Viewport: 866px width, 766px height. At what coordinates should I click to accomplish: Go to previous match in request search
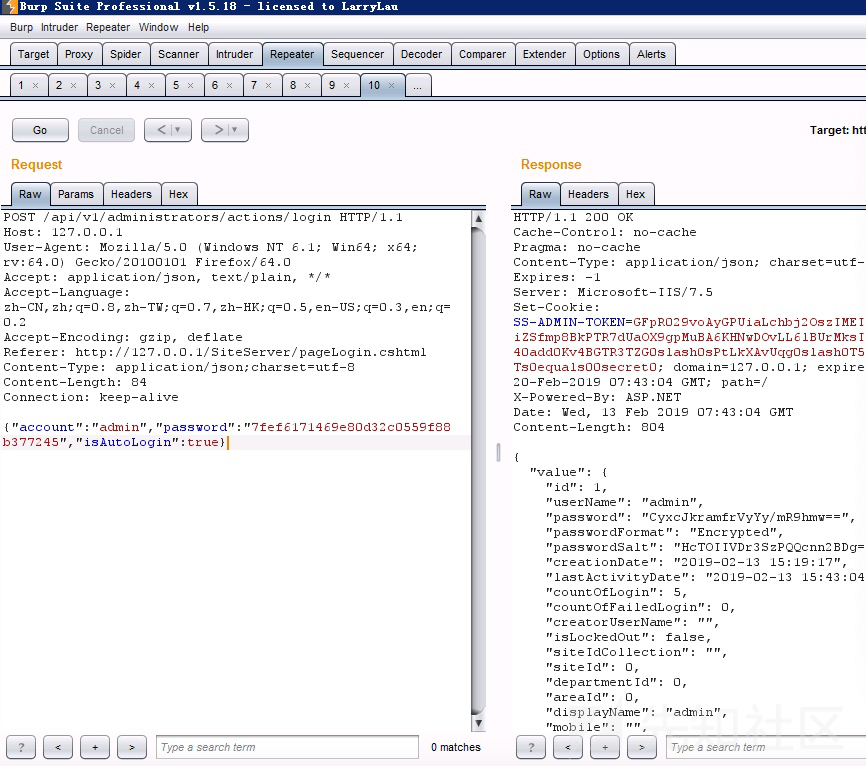coord(58,747)
